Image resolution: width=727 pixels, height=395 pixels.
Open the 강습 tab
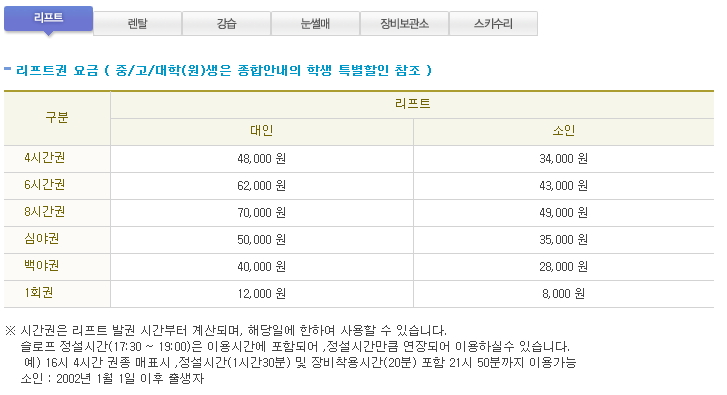[227, 24]
